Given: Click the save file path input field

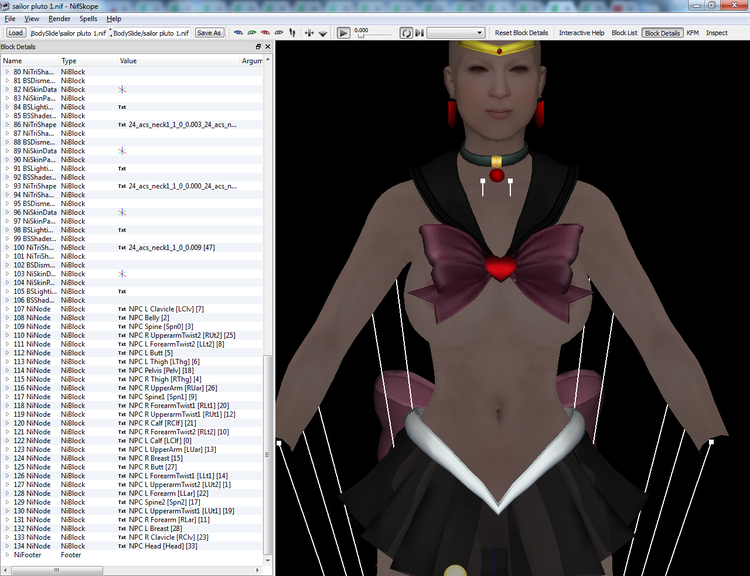Looking at the screenshot, I should [x=152, y=33].
